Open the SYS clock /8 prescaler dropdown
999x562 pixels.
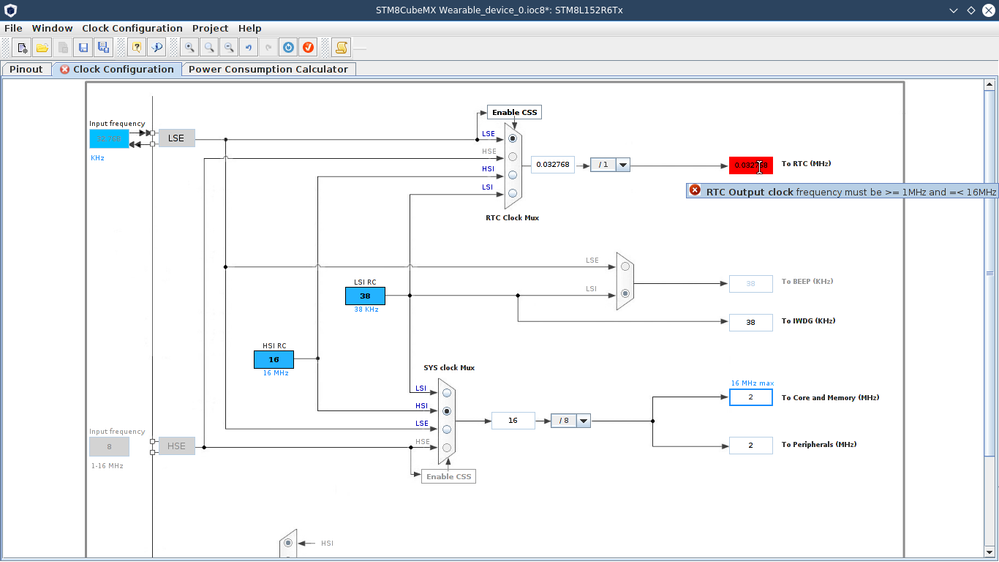[583, 421]
